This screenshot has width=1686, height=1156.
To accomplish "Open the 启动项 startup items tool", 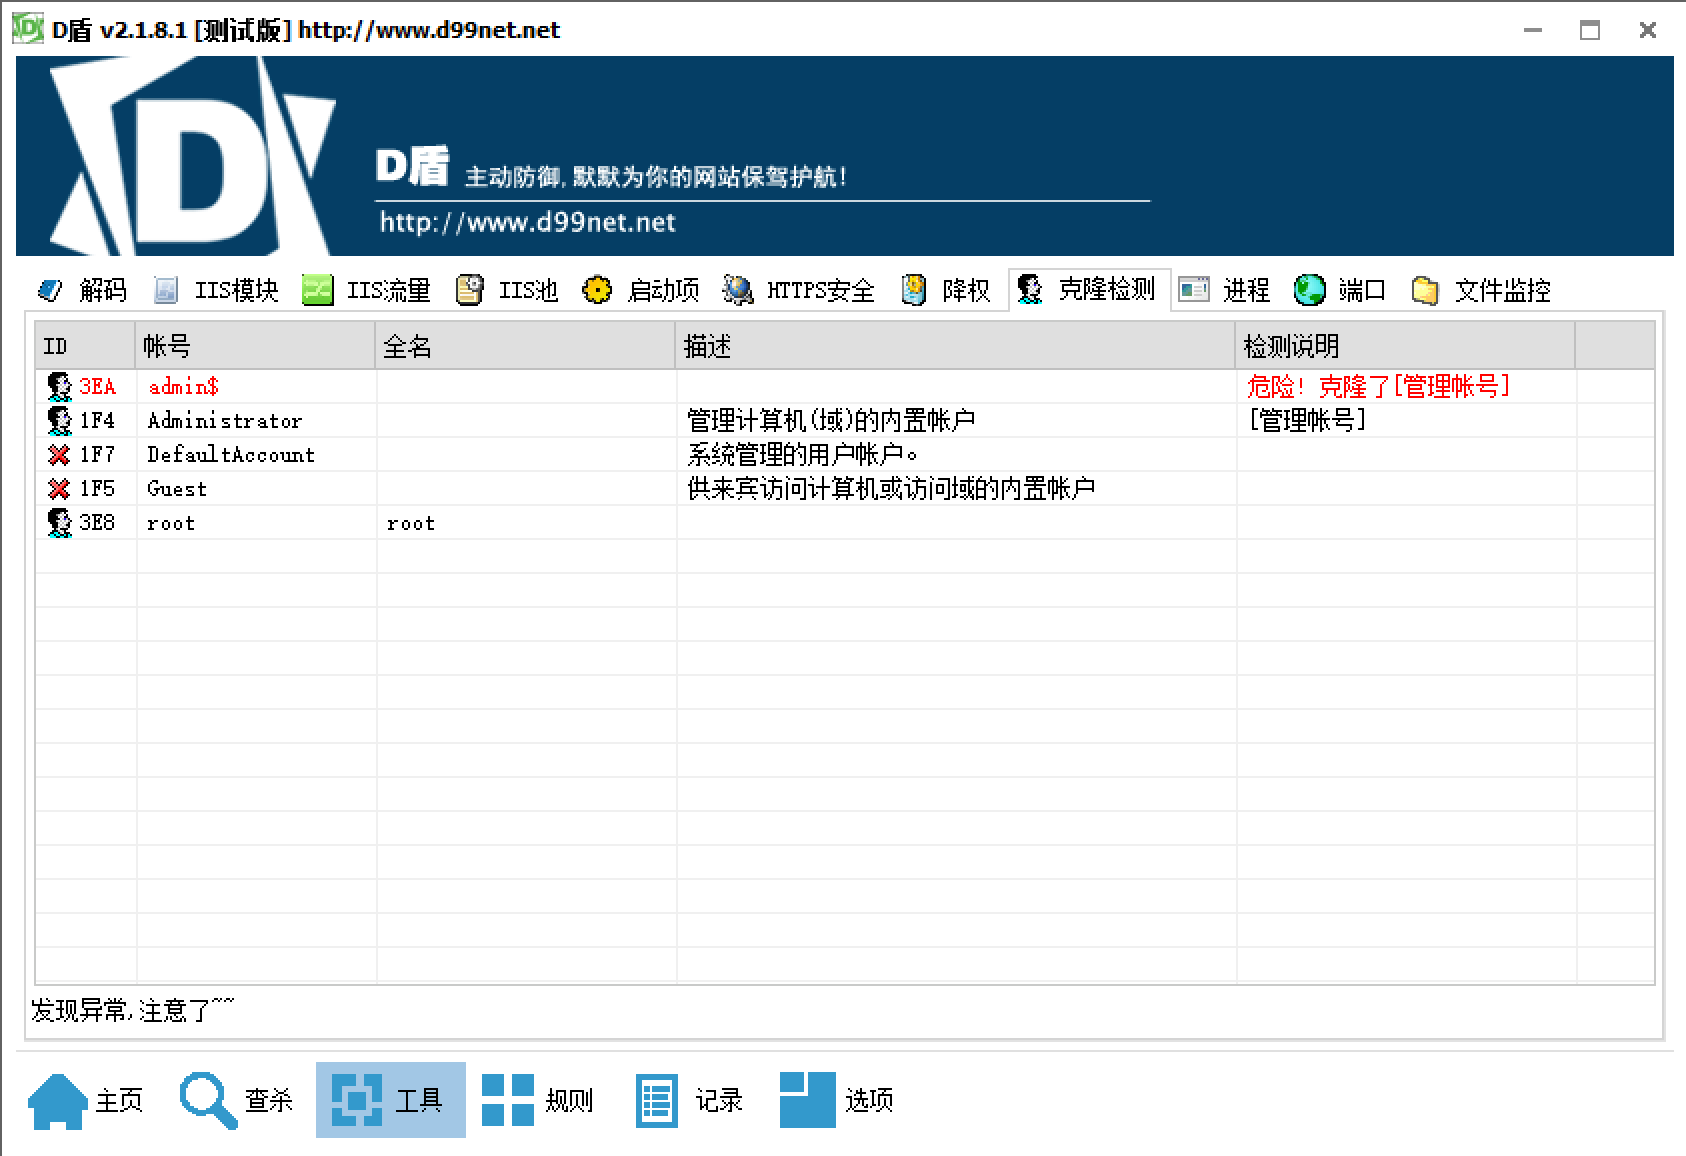I will (x=641, y=290).
